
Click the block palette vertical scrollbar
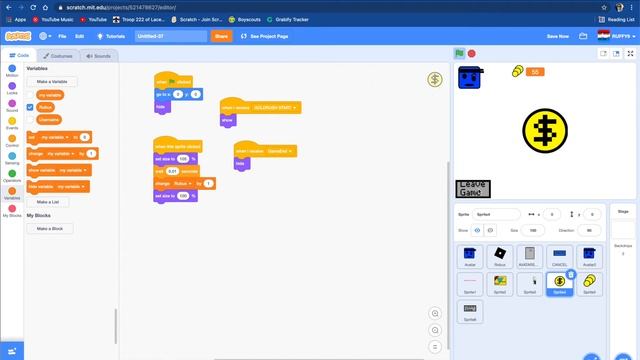point(116,326)
